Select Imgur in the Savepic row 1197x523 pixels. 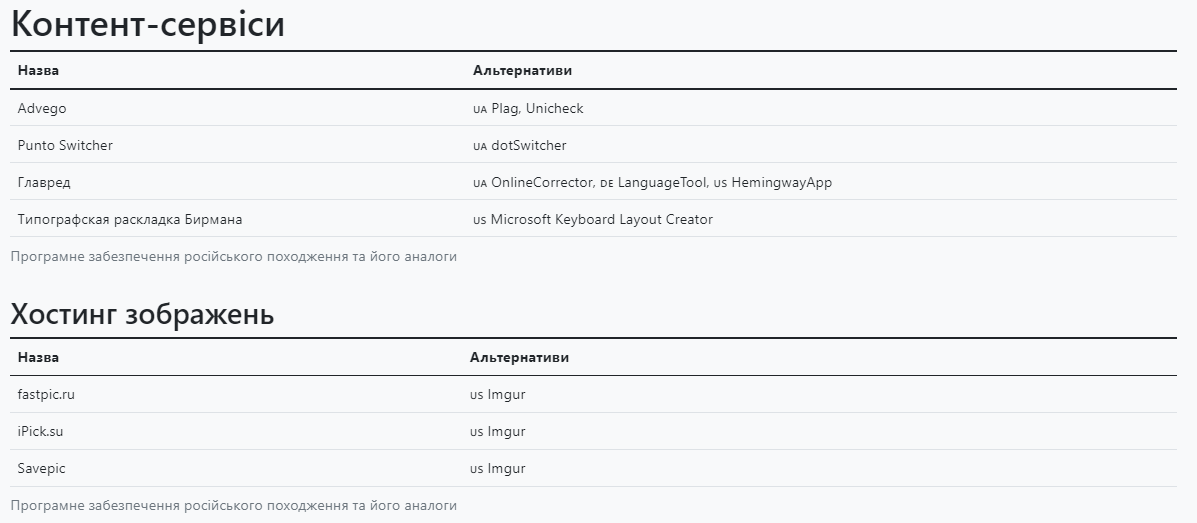pos(506,468)
